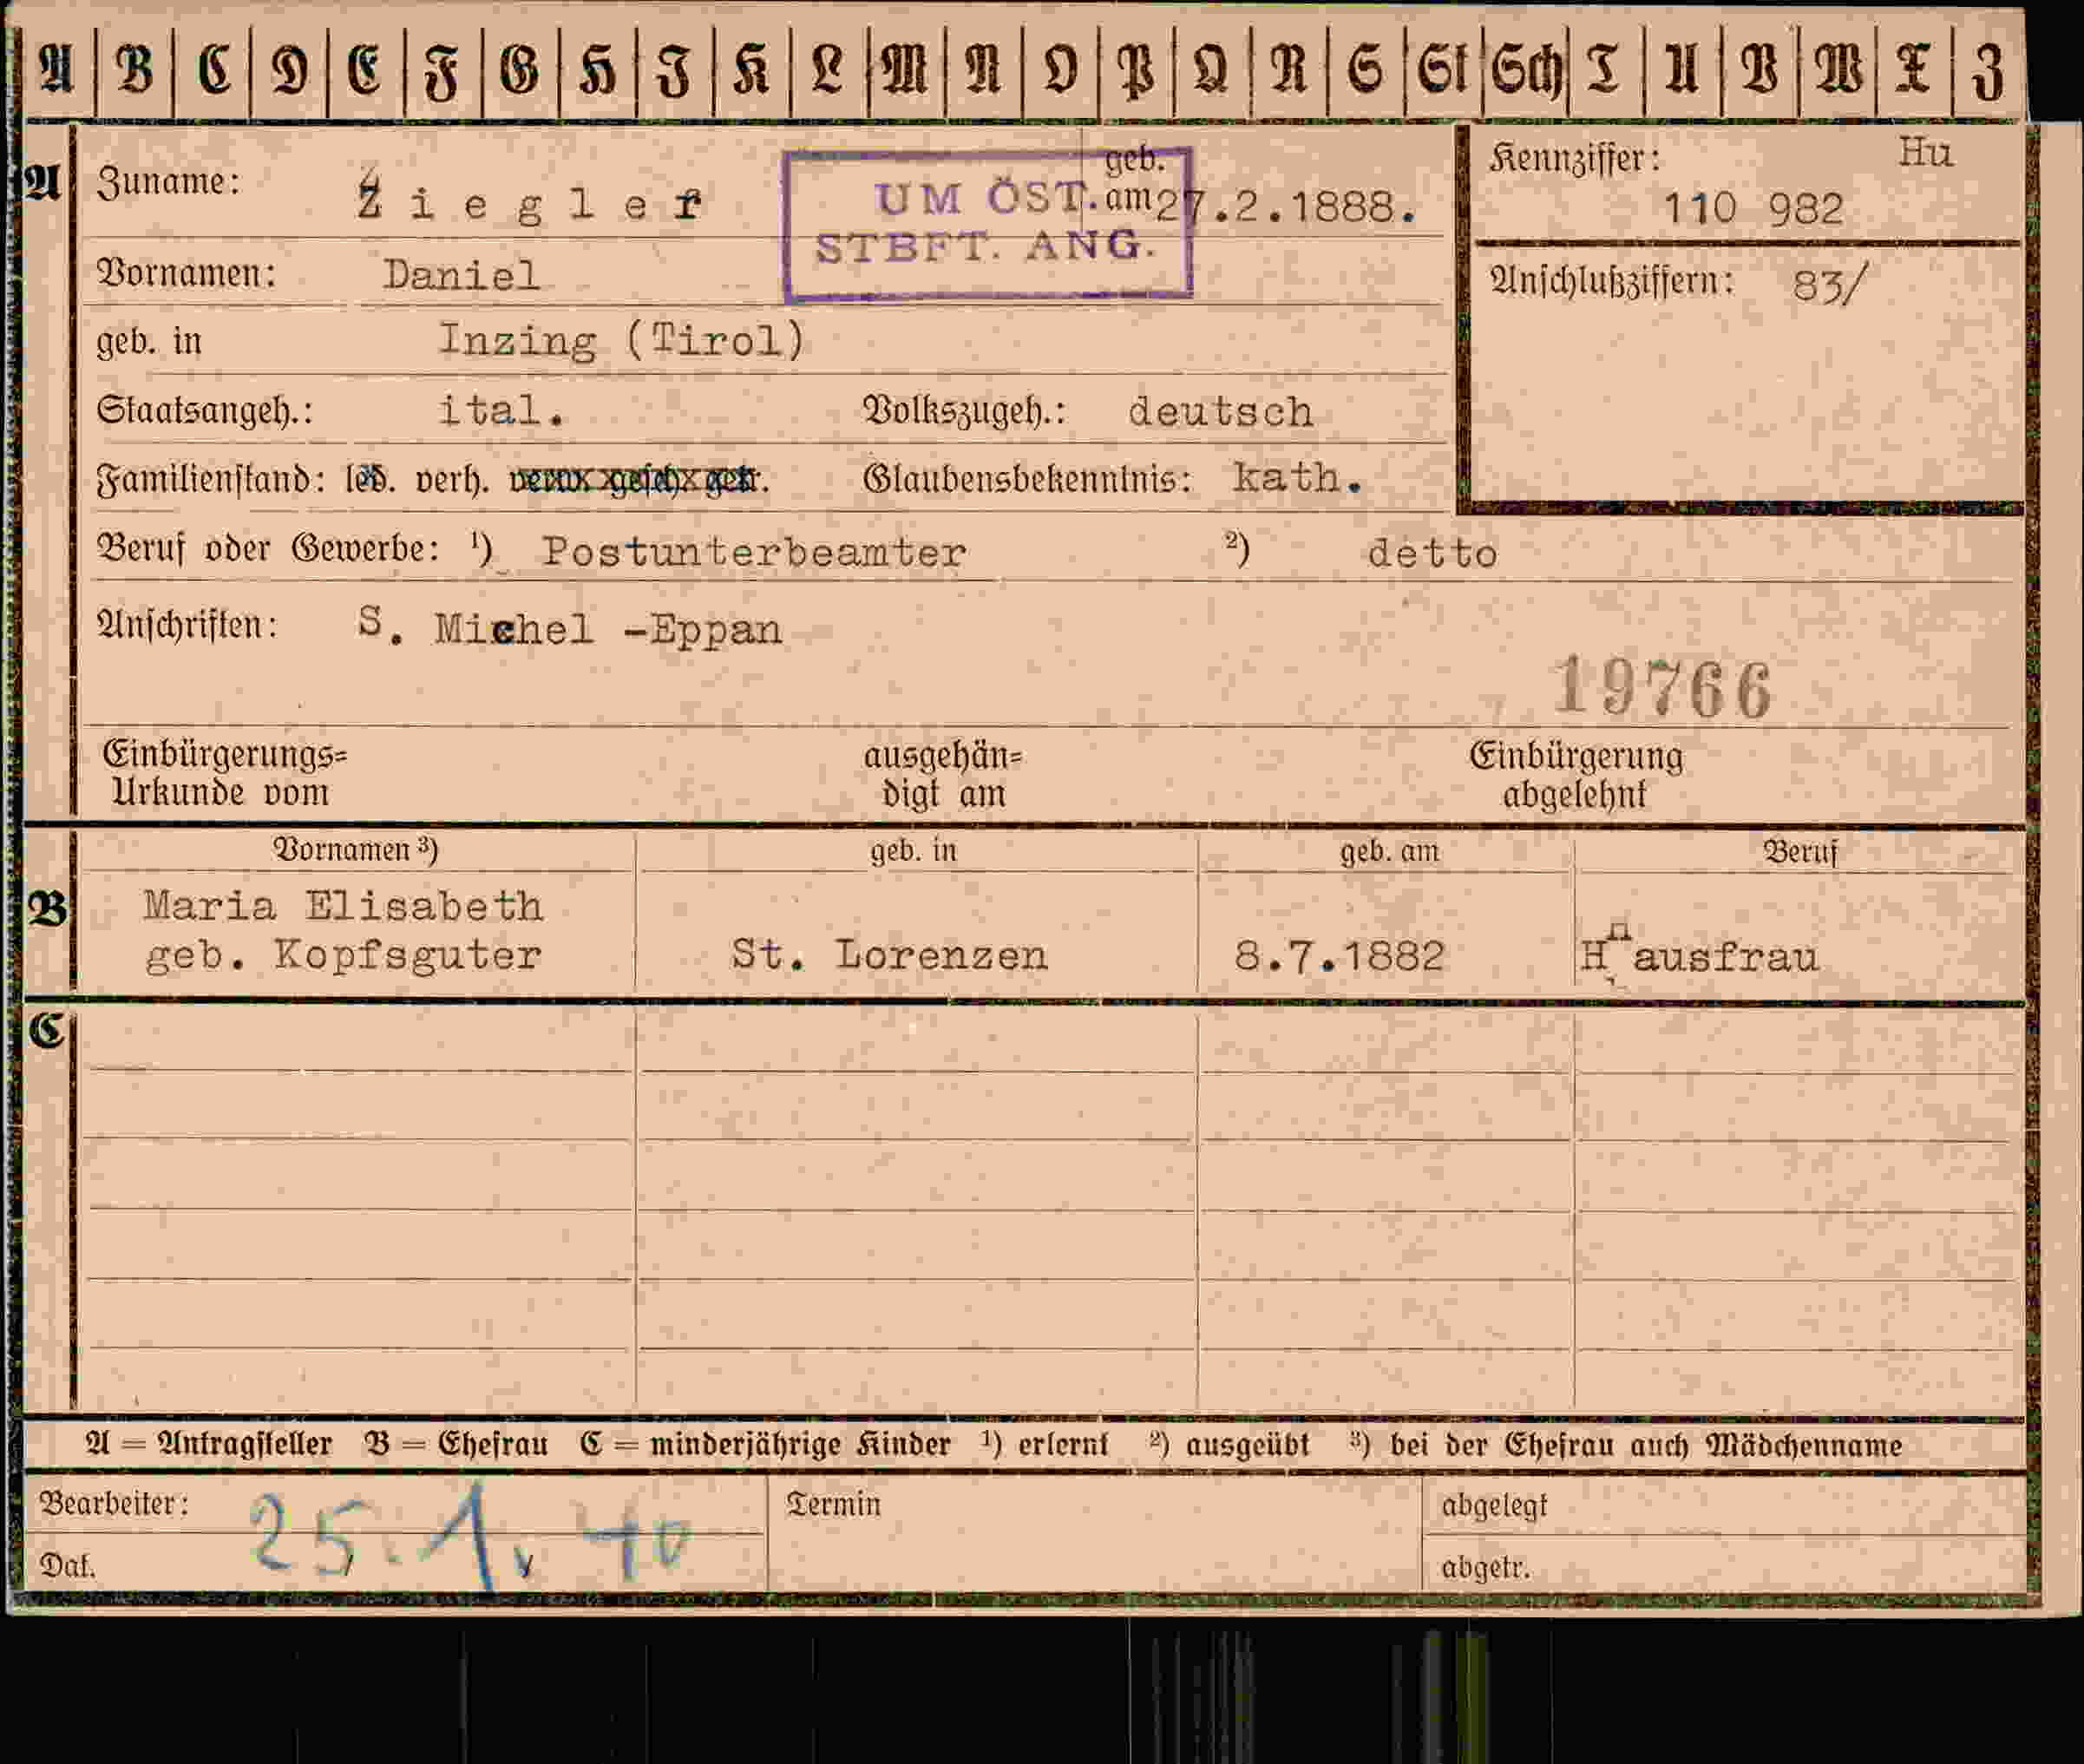Viewport: 2084px width, 1764px height.
Task: Select the wife's birth date "8.7.1882"
Action: coord(1339,957)
